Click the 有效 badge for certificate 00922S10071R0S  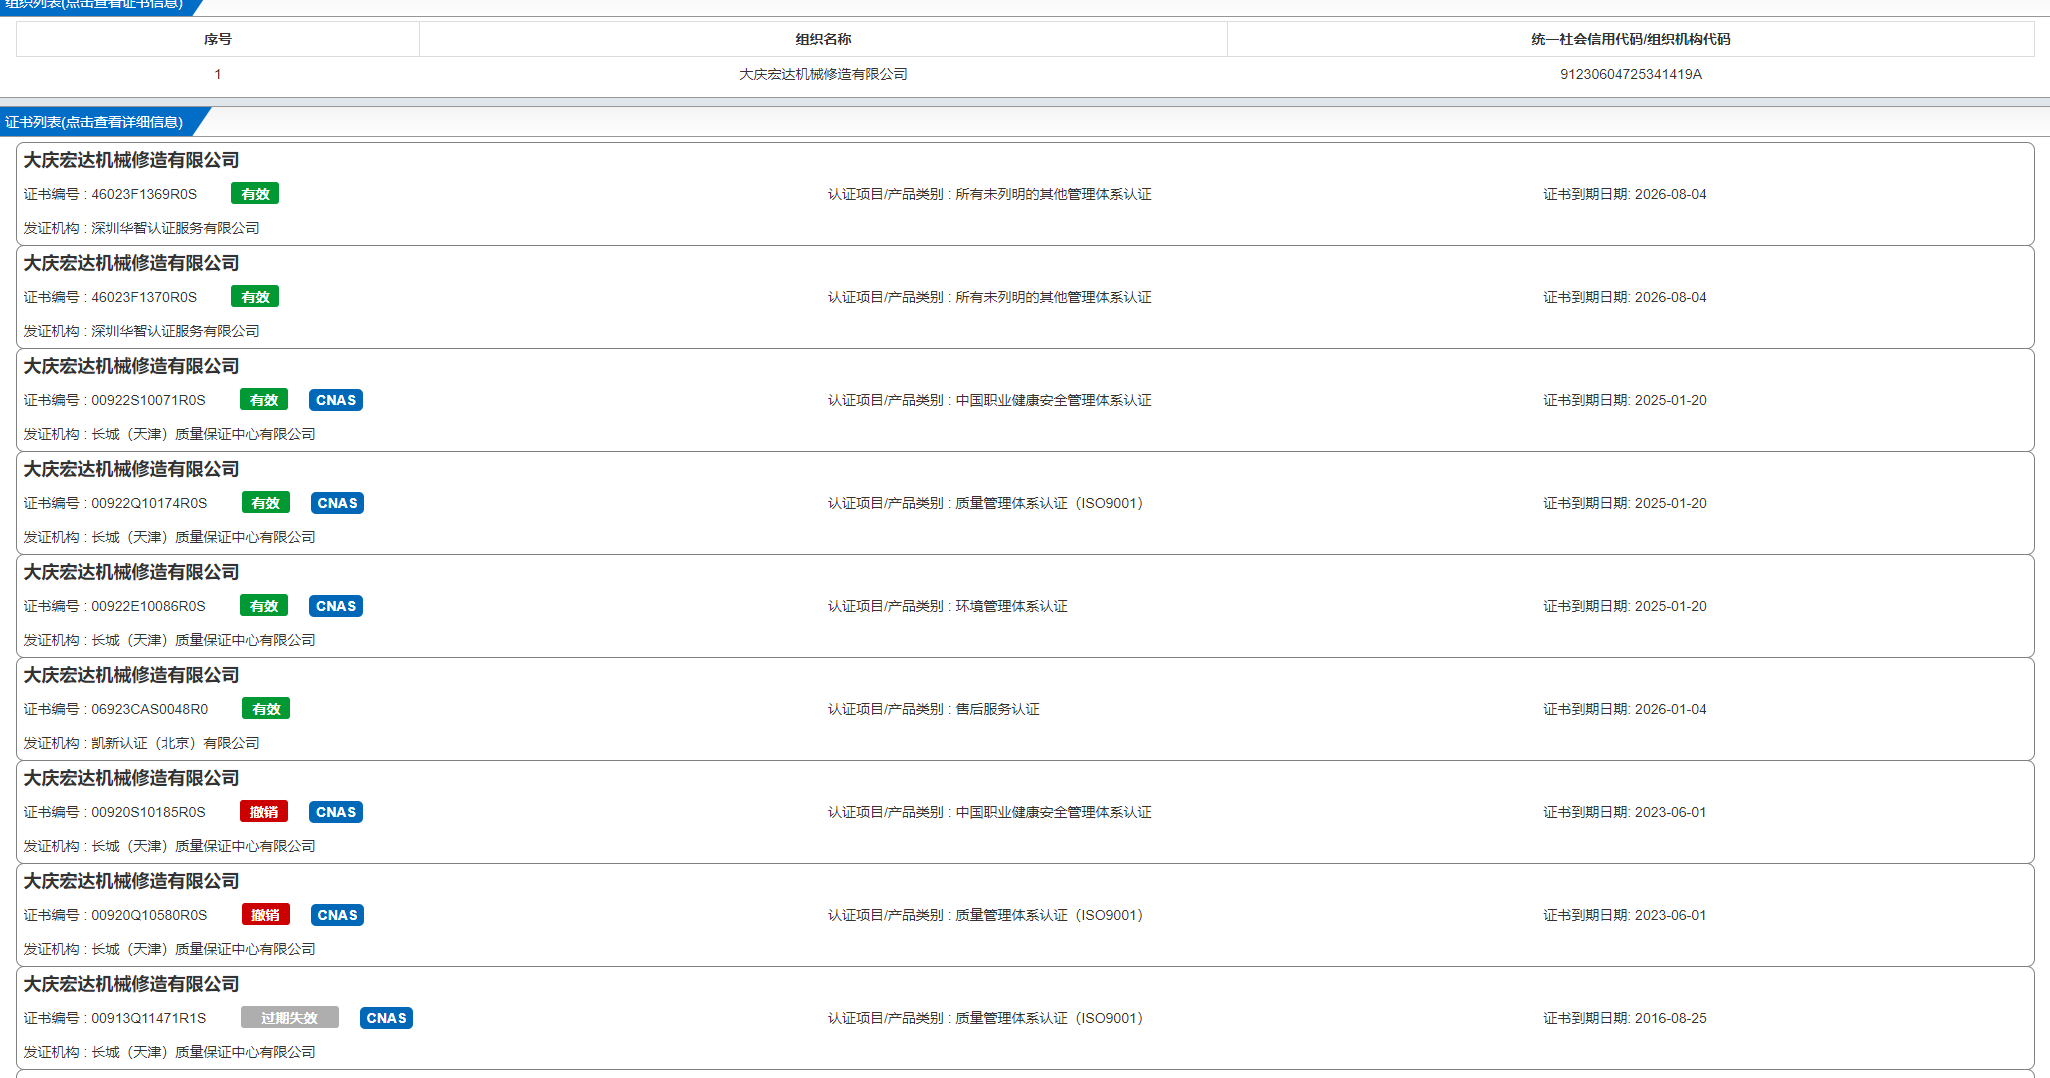tap(264, 400)
